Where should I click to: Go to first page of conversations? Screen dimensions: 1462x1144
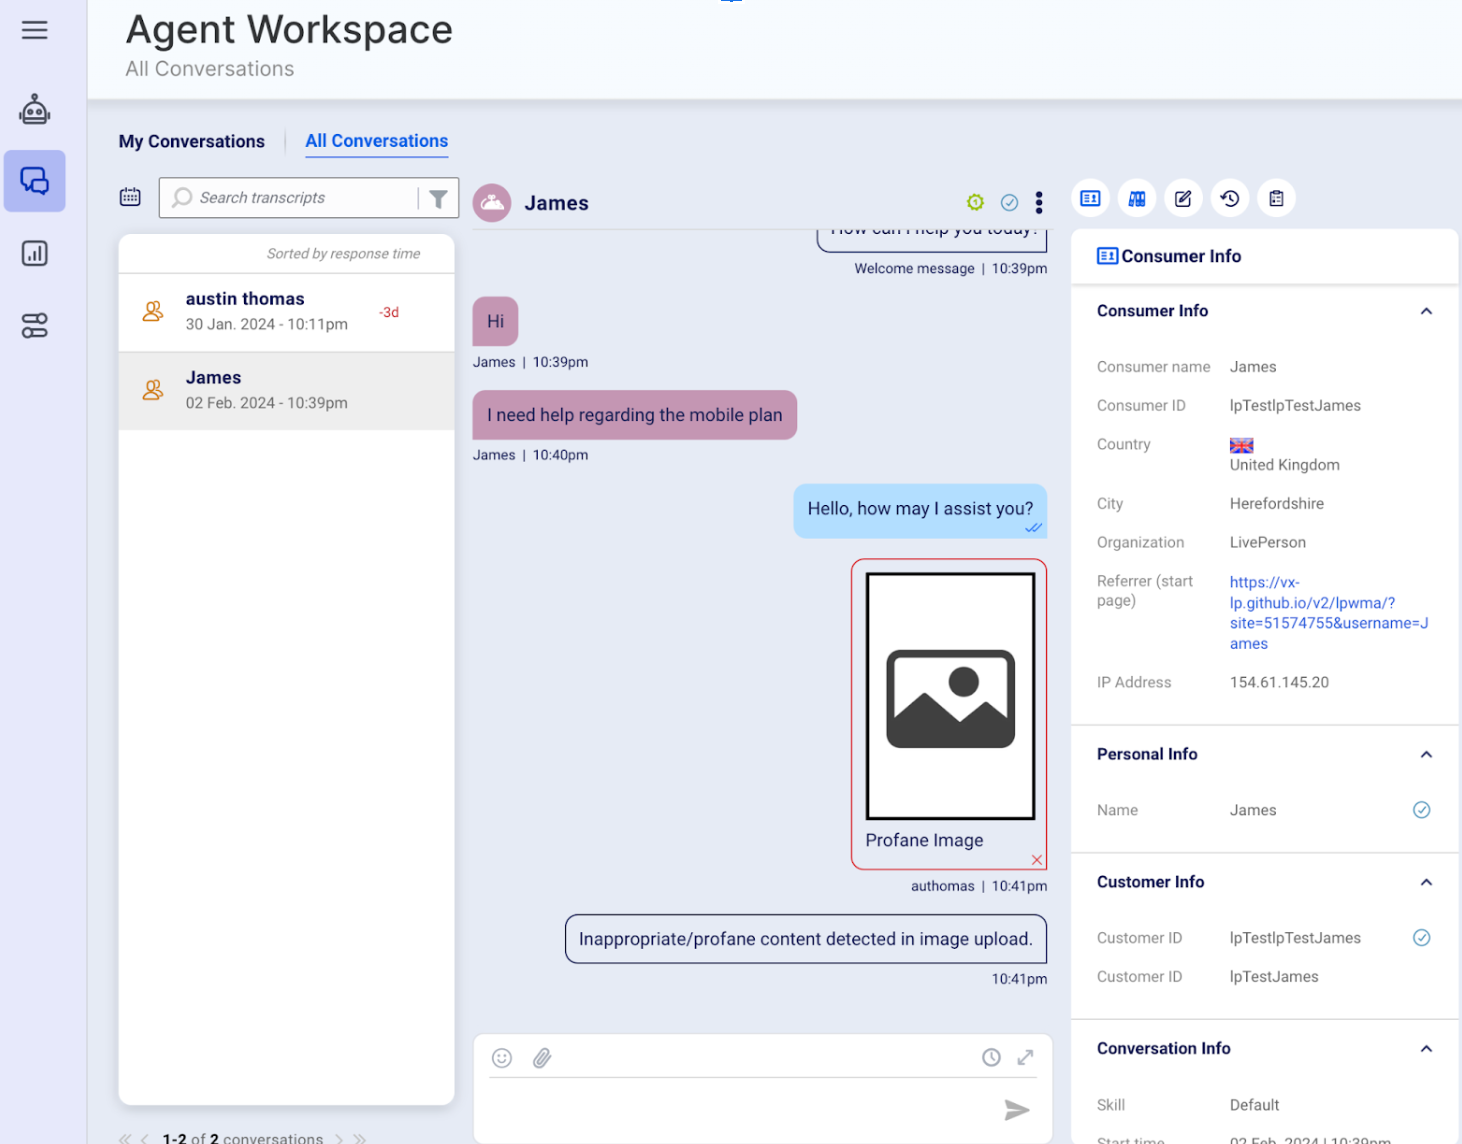[125, 1138]
